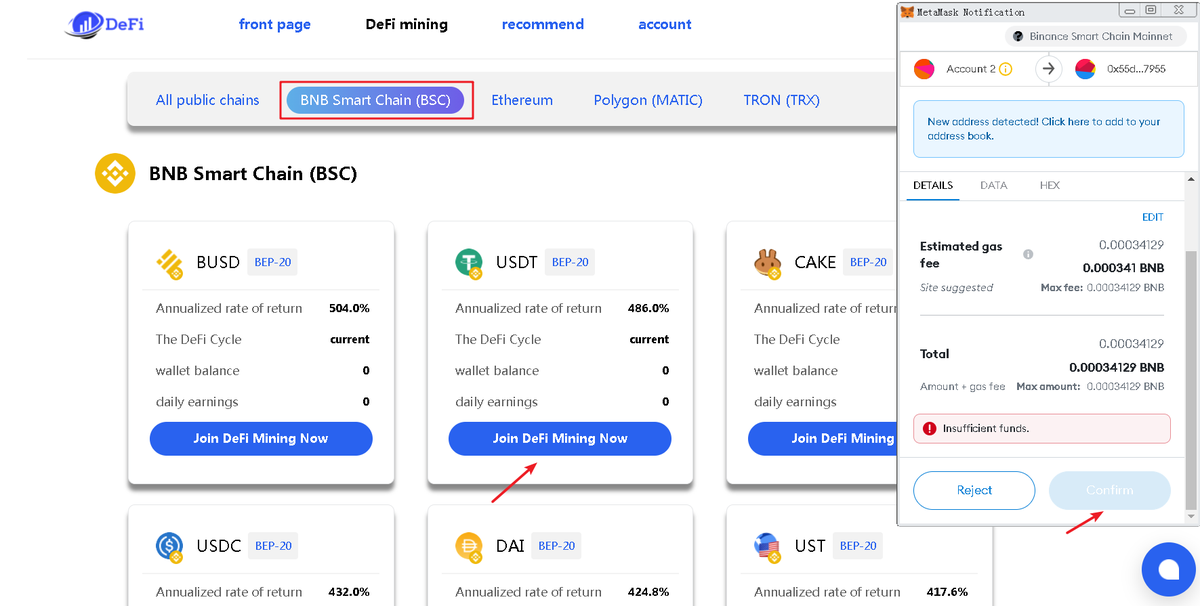The height and width of the screenshot is (606, 1200).
Task: Click the MetaMask fox icon in title bar
Action: click(907, 12)
